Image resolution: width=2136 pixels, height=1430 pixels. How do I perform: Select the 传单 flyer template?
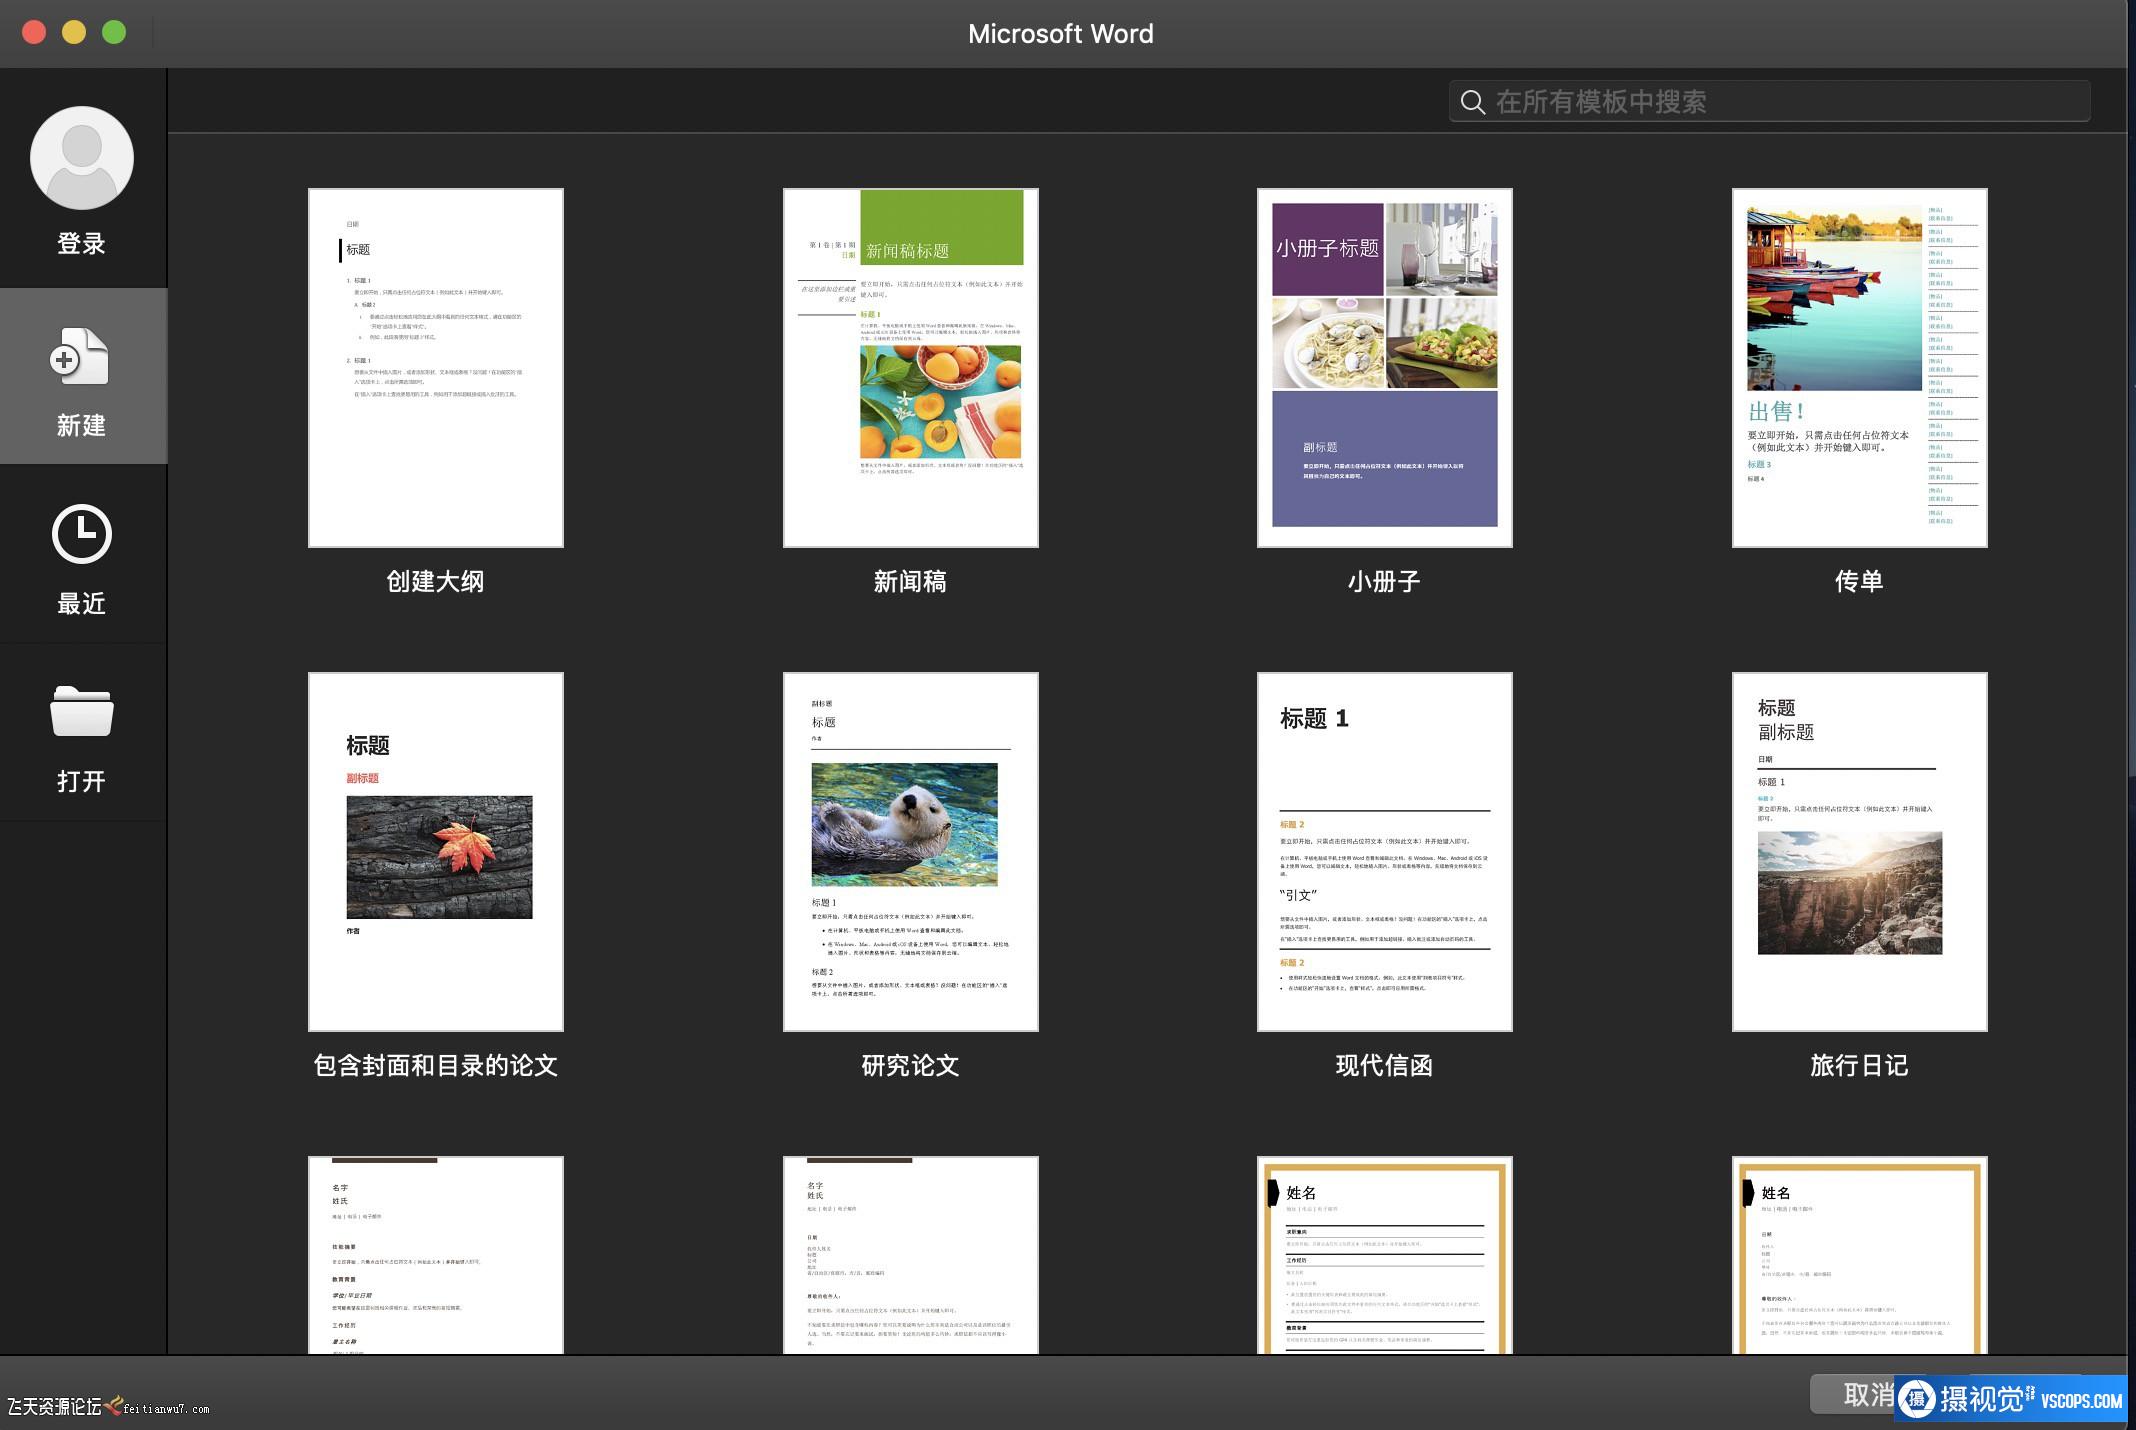(x=1859, y=368)
